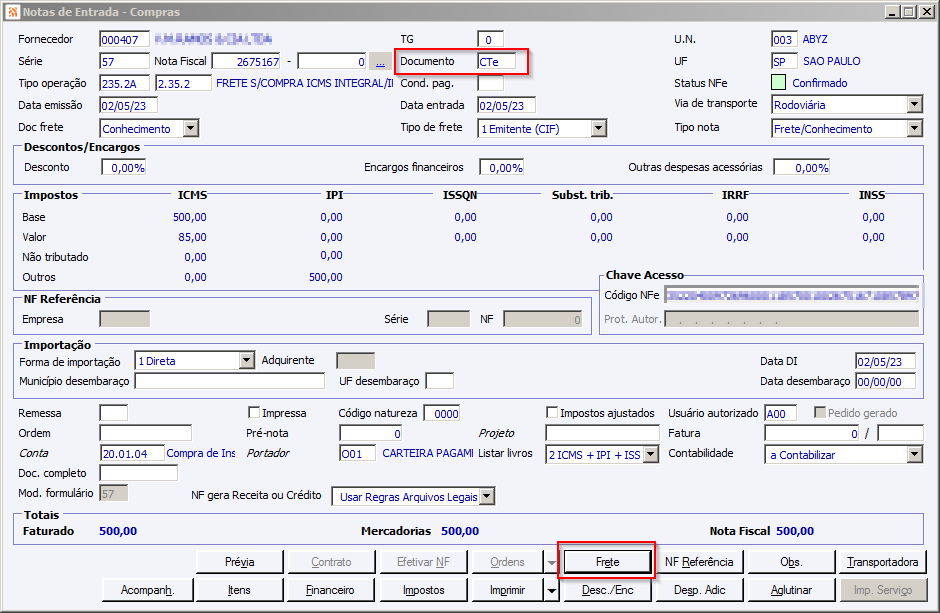The width and height of the screenshot is (940, 613).
Task: Click the Frete button
Action: [x=607, y=562]
